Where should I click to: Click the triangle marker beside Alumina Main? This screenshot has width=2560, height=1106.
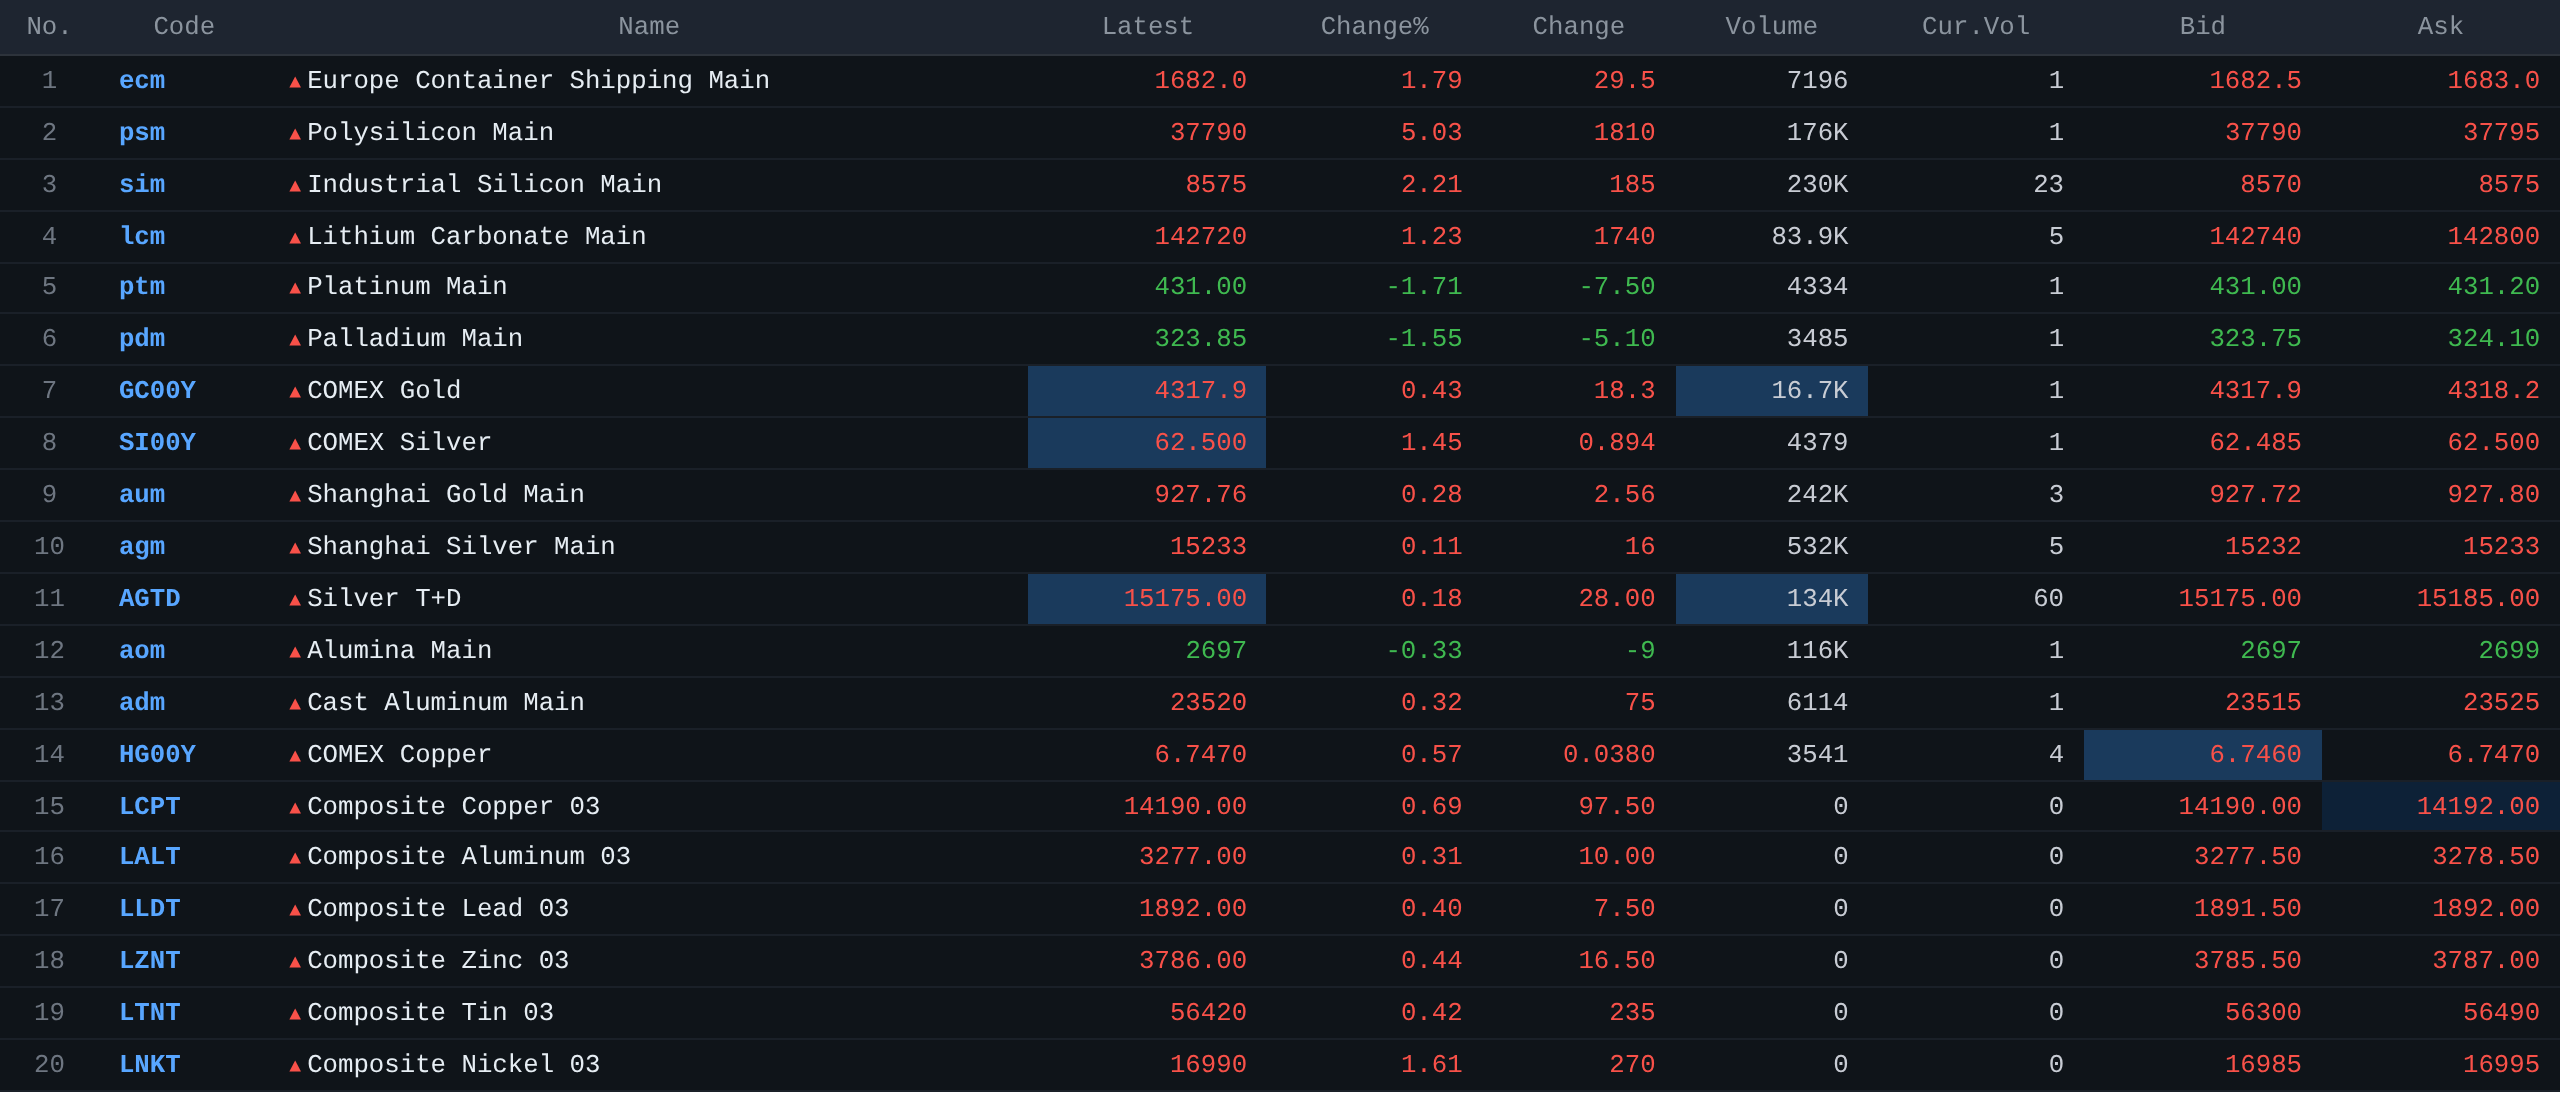pyautogui.click(x=295, y=652)
